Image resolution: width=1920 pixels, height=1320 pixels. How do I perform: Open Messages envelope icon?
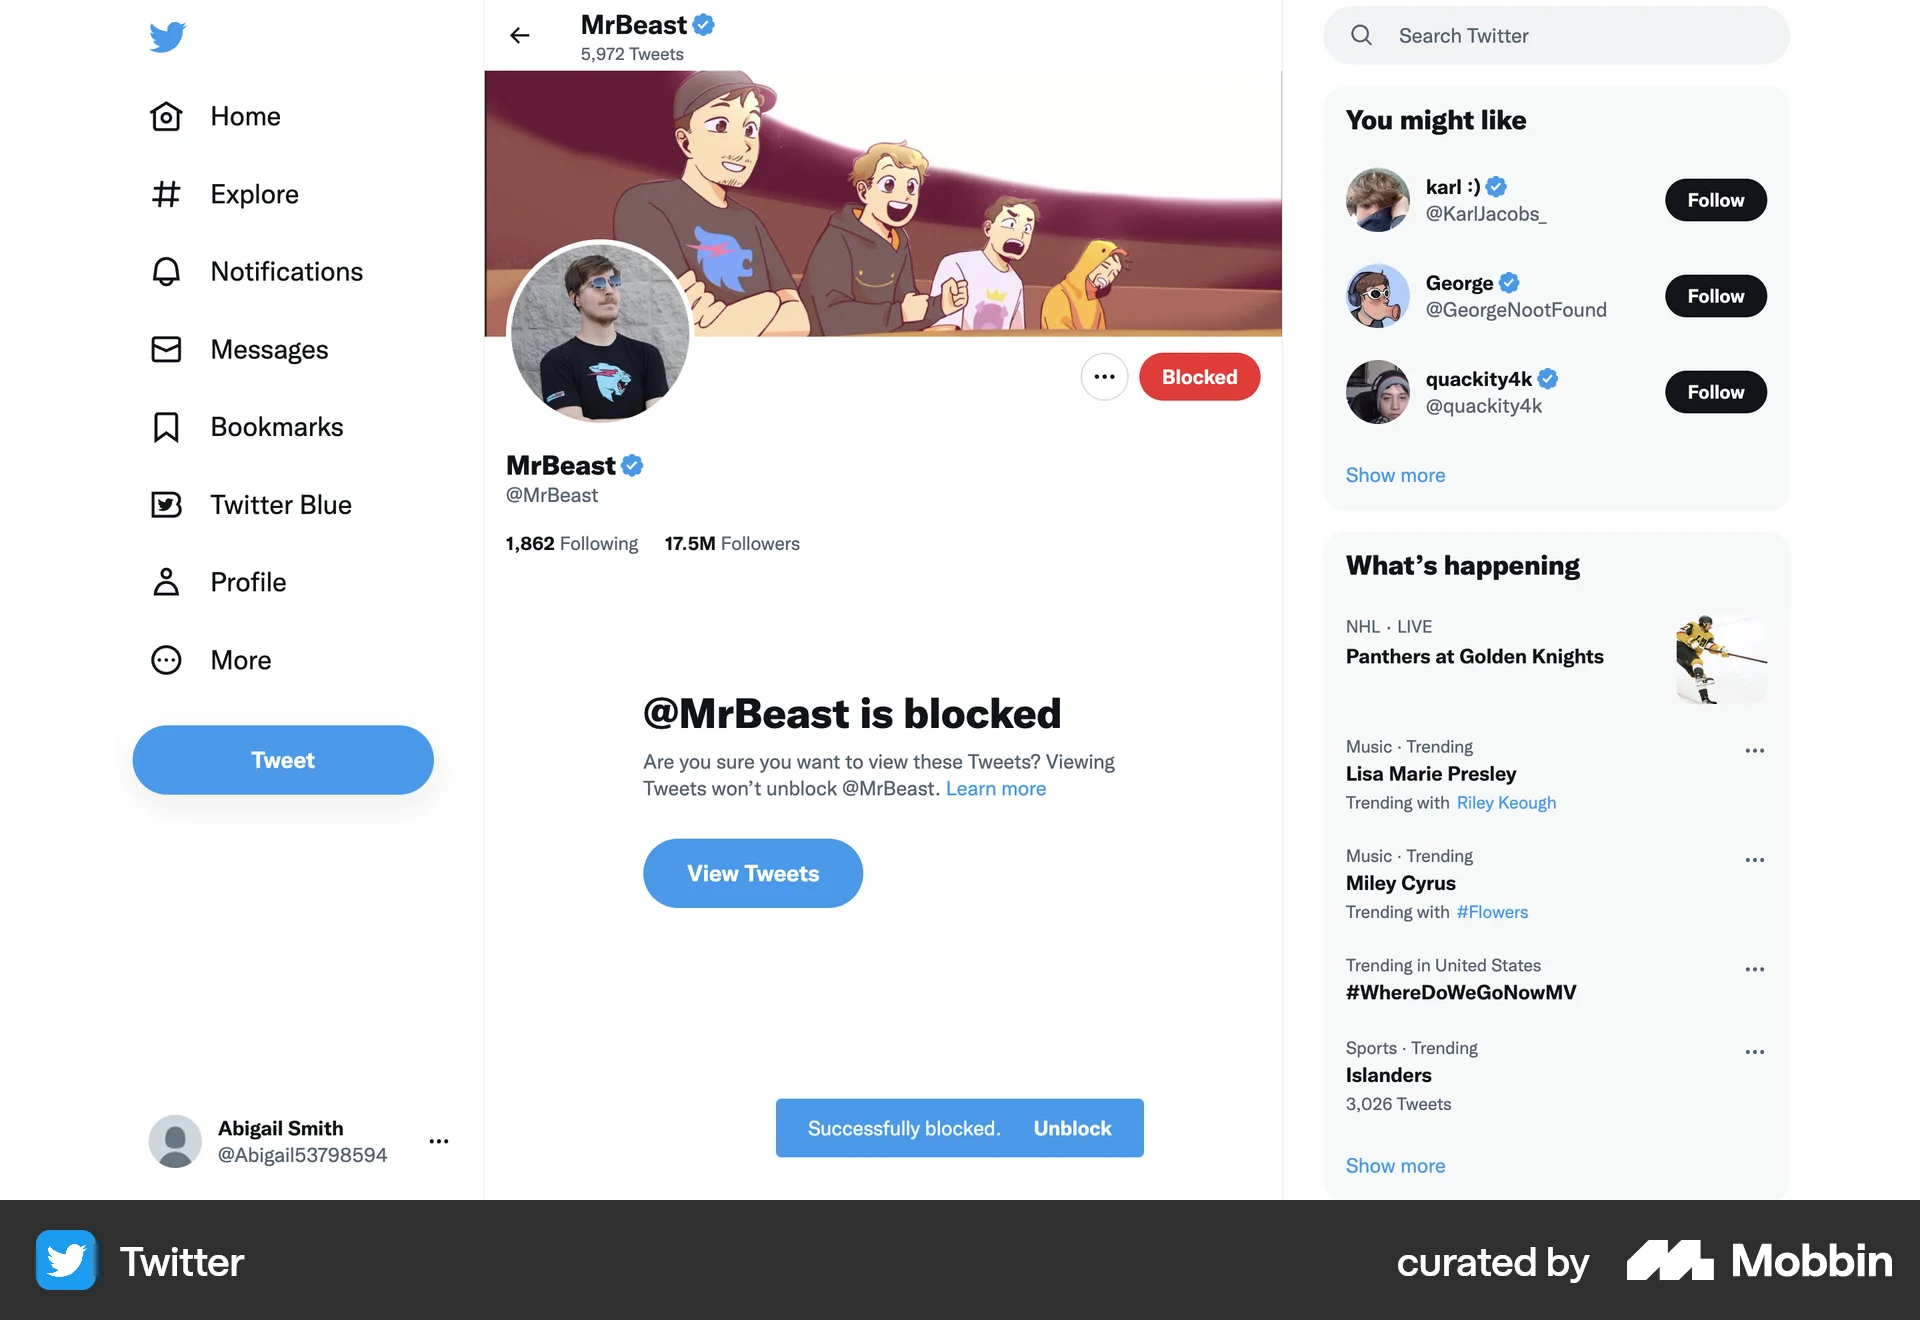166,349
